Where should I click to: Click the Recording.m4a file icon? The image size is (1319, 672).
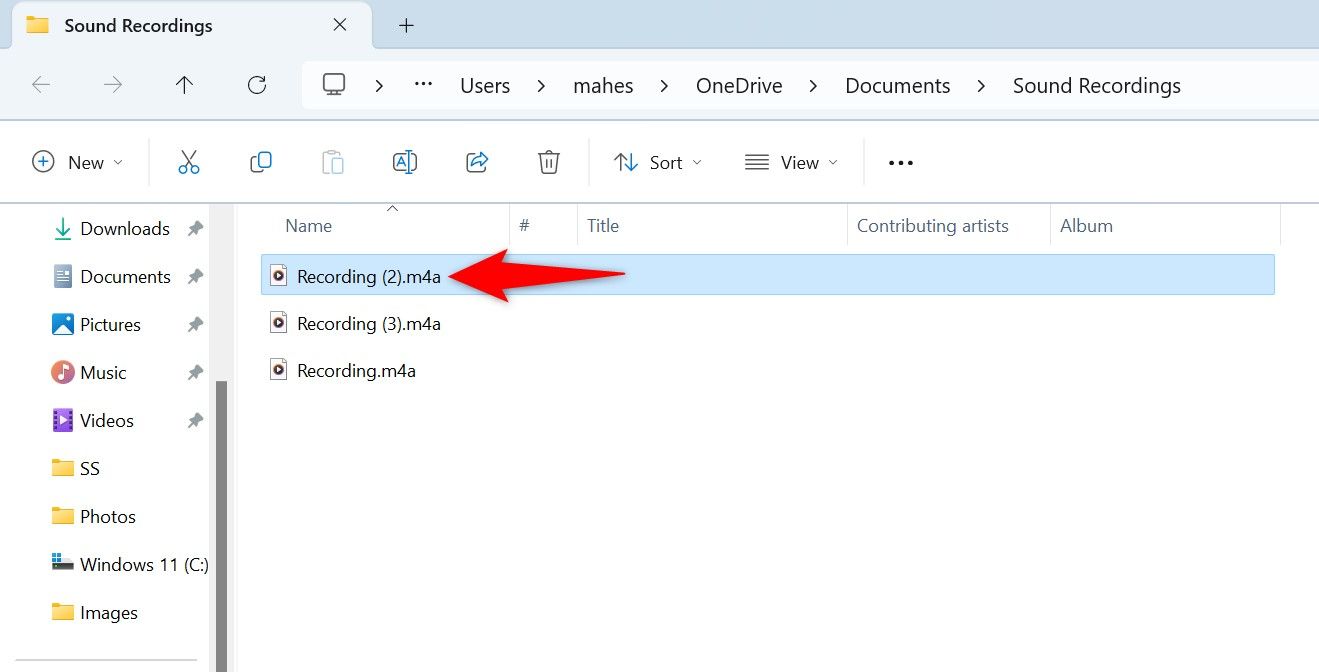pos(279,370)
